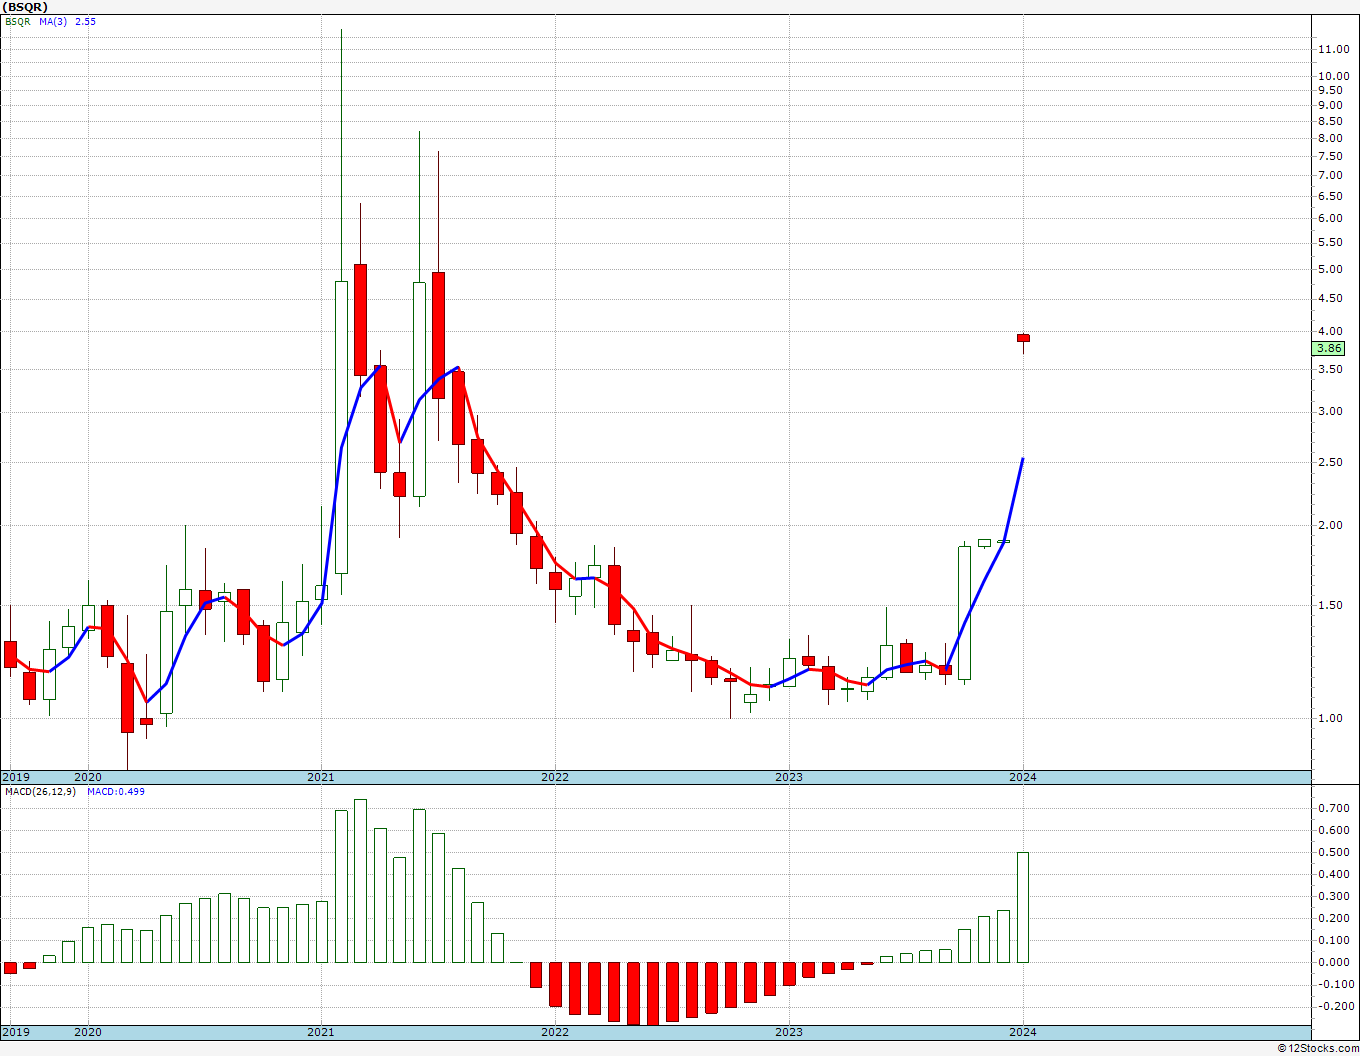This screenshot has height=1056, width=1360.
Task: Select 2024 on the price chart time axis
Action: (1023, 777)
